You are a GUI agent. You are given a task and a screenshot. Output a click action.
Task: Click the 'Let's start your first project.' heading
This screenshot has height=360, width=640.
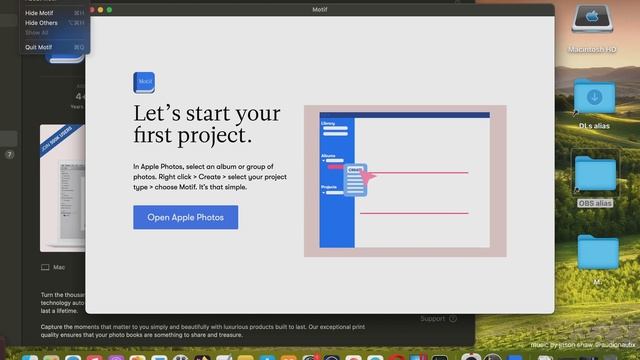[207, 124]
